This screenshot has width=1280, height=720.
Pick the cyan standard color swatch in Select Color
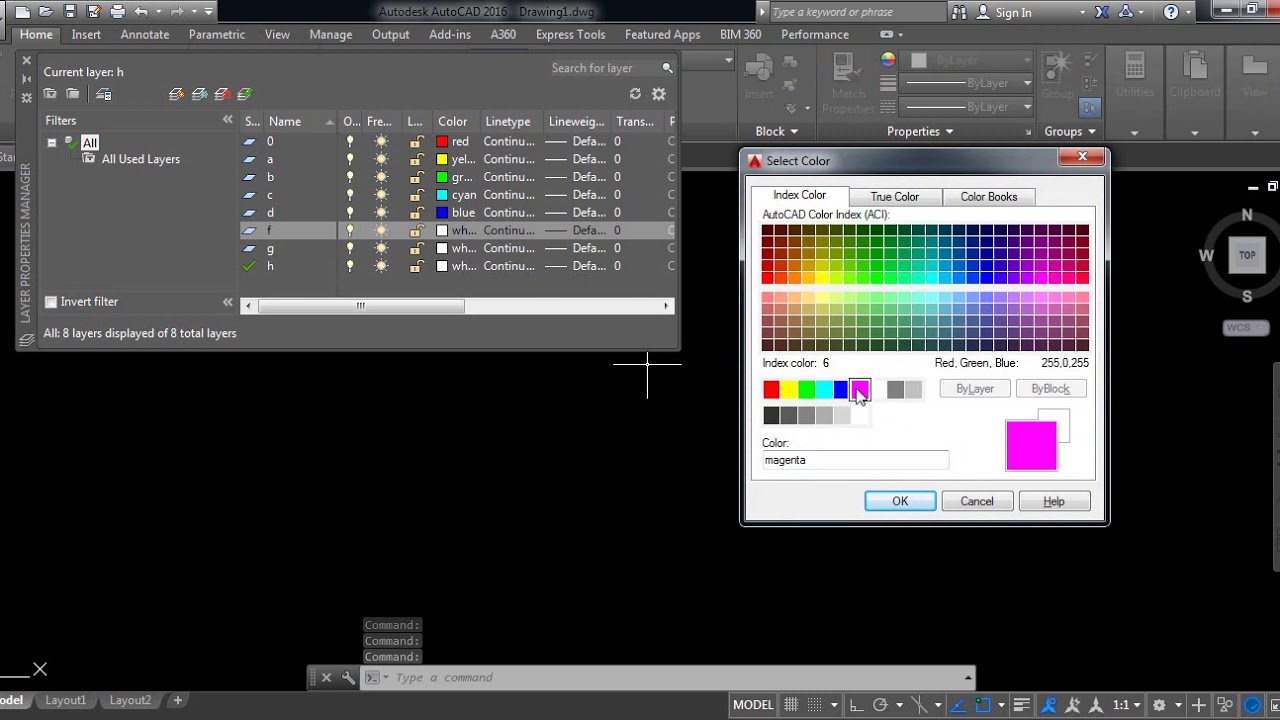coord(824,389)
